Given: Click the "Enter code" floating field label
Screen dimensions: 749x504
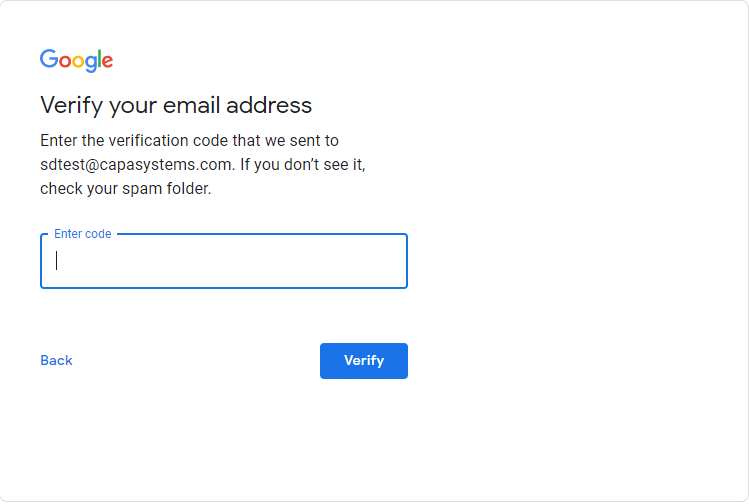Looking at the screenshot, I should (x=83, y=234).
